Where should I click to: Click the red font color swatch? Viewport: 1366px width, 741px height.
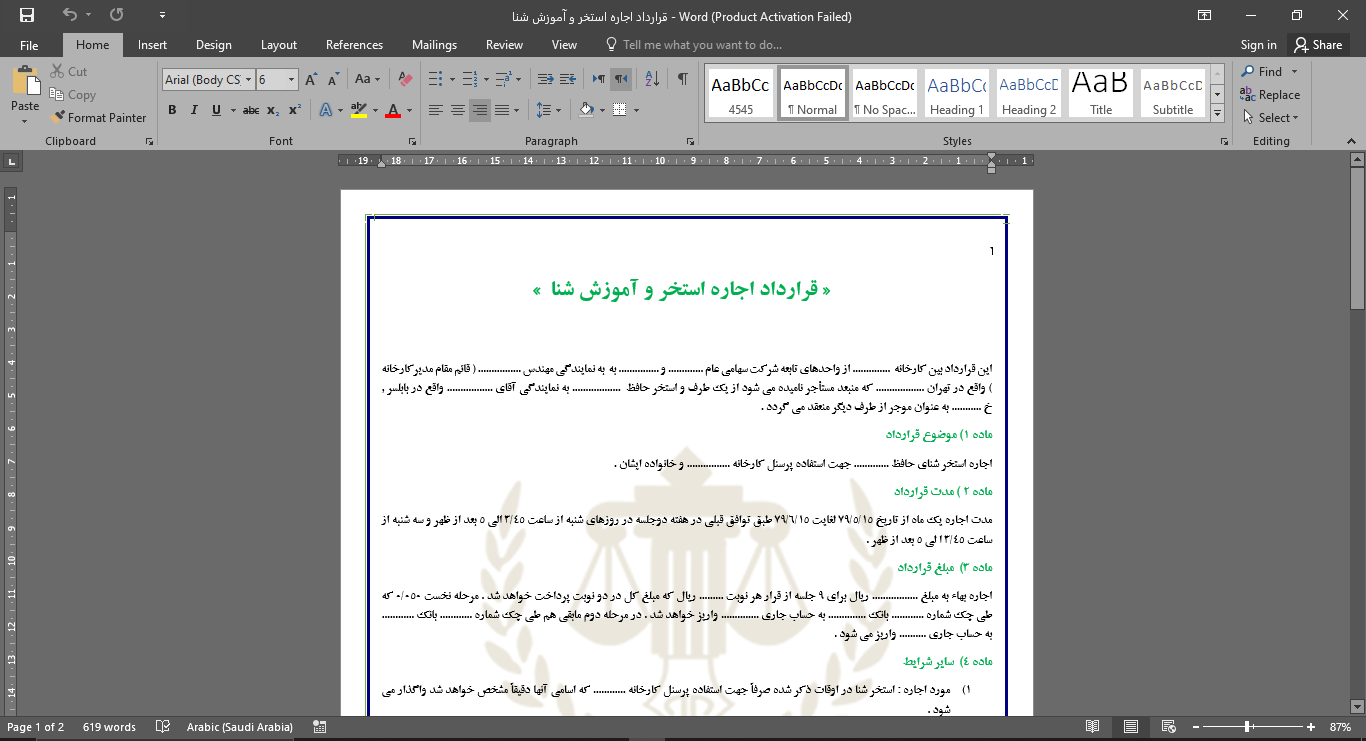coord(393,110)
